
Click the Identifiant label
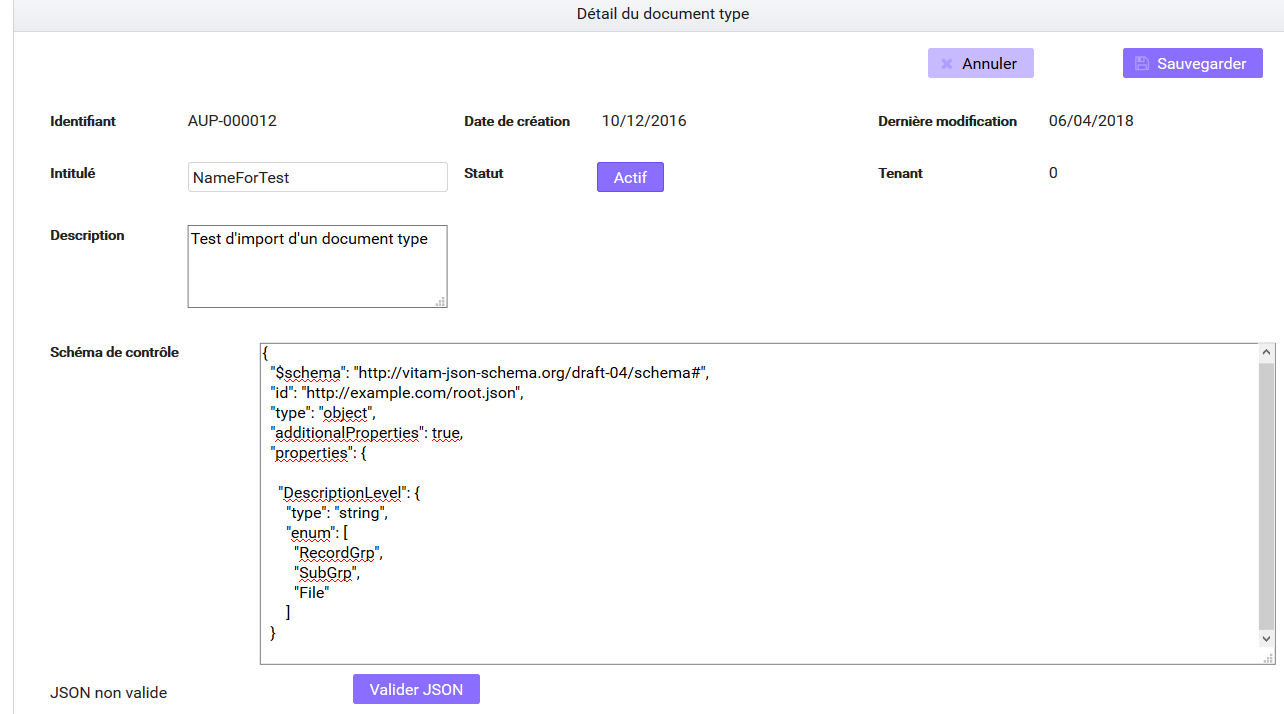click(83, 121)
